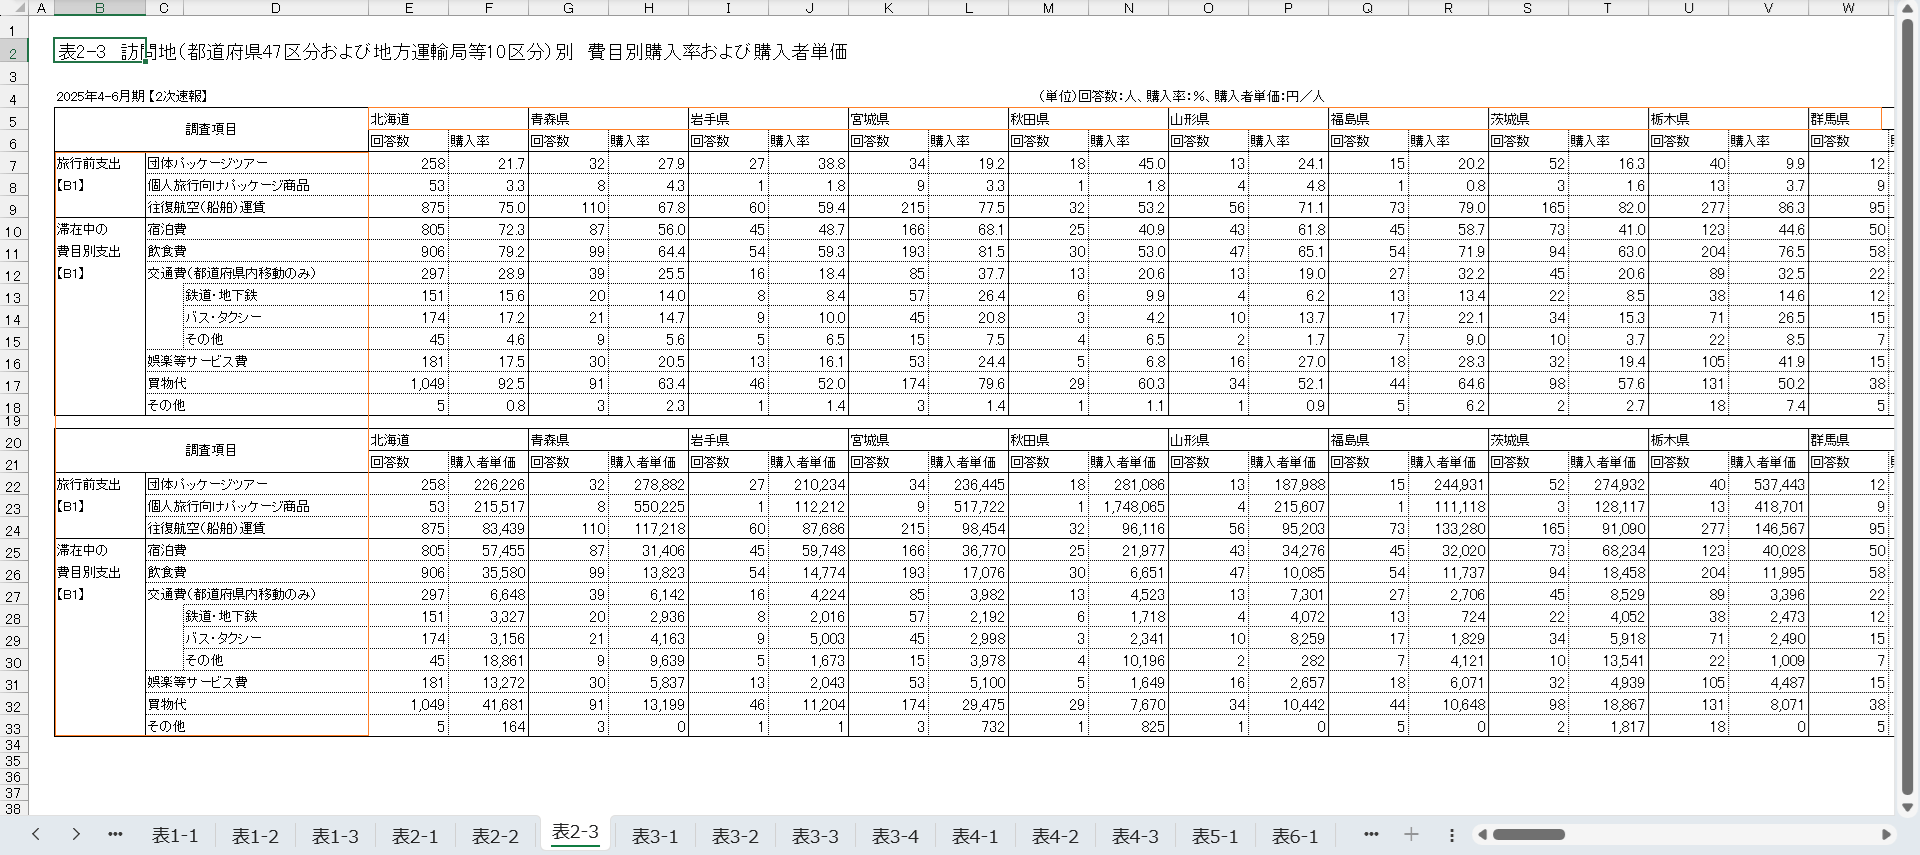Click the vertical scrollbar thumb
This screenshot has height=855, width=1920.
click(x=1907, y=400)
